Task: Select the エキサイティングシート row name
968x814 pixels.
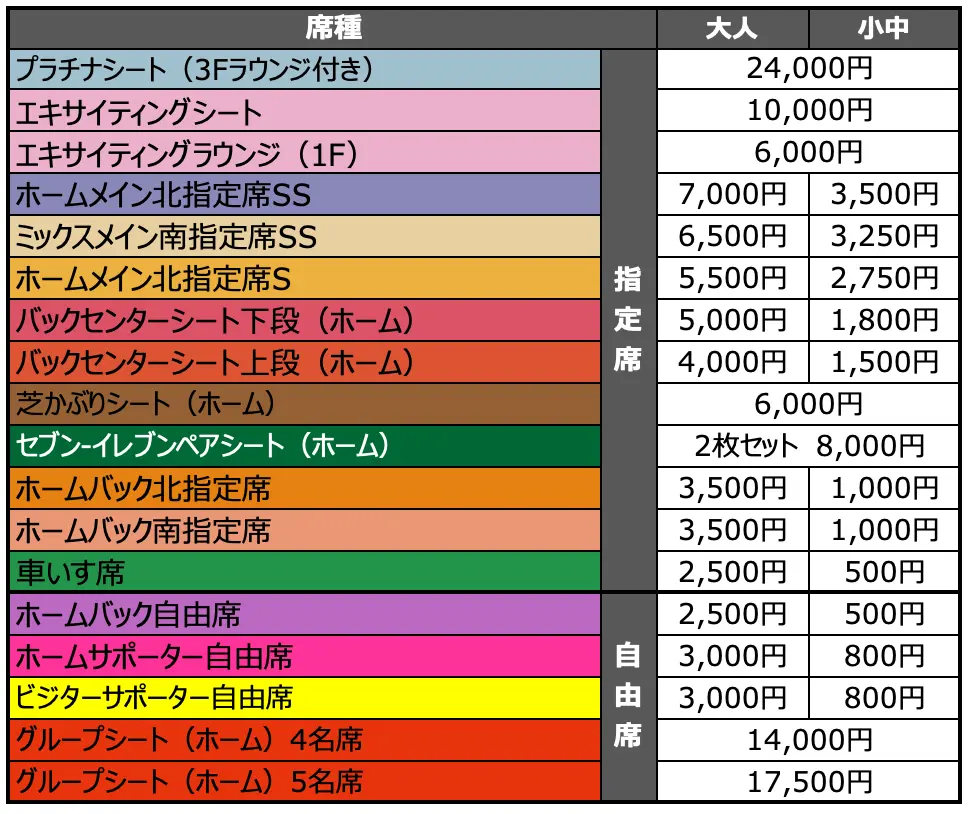Action: [x=305, y=111]
